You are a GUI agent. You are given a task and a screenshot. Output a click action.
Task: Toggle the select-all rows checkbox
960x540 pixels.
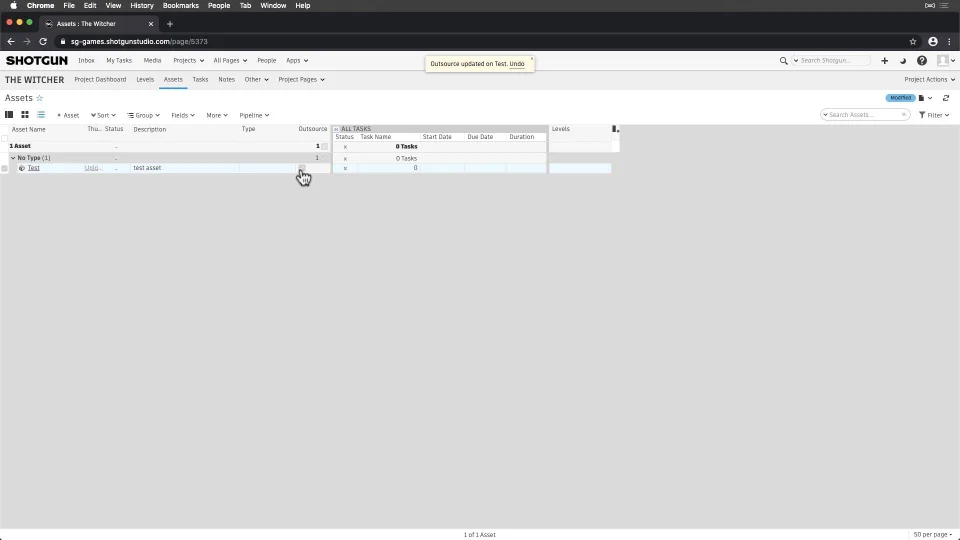(x=5, y=139)
